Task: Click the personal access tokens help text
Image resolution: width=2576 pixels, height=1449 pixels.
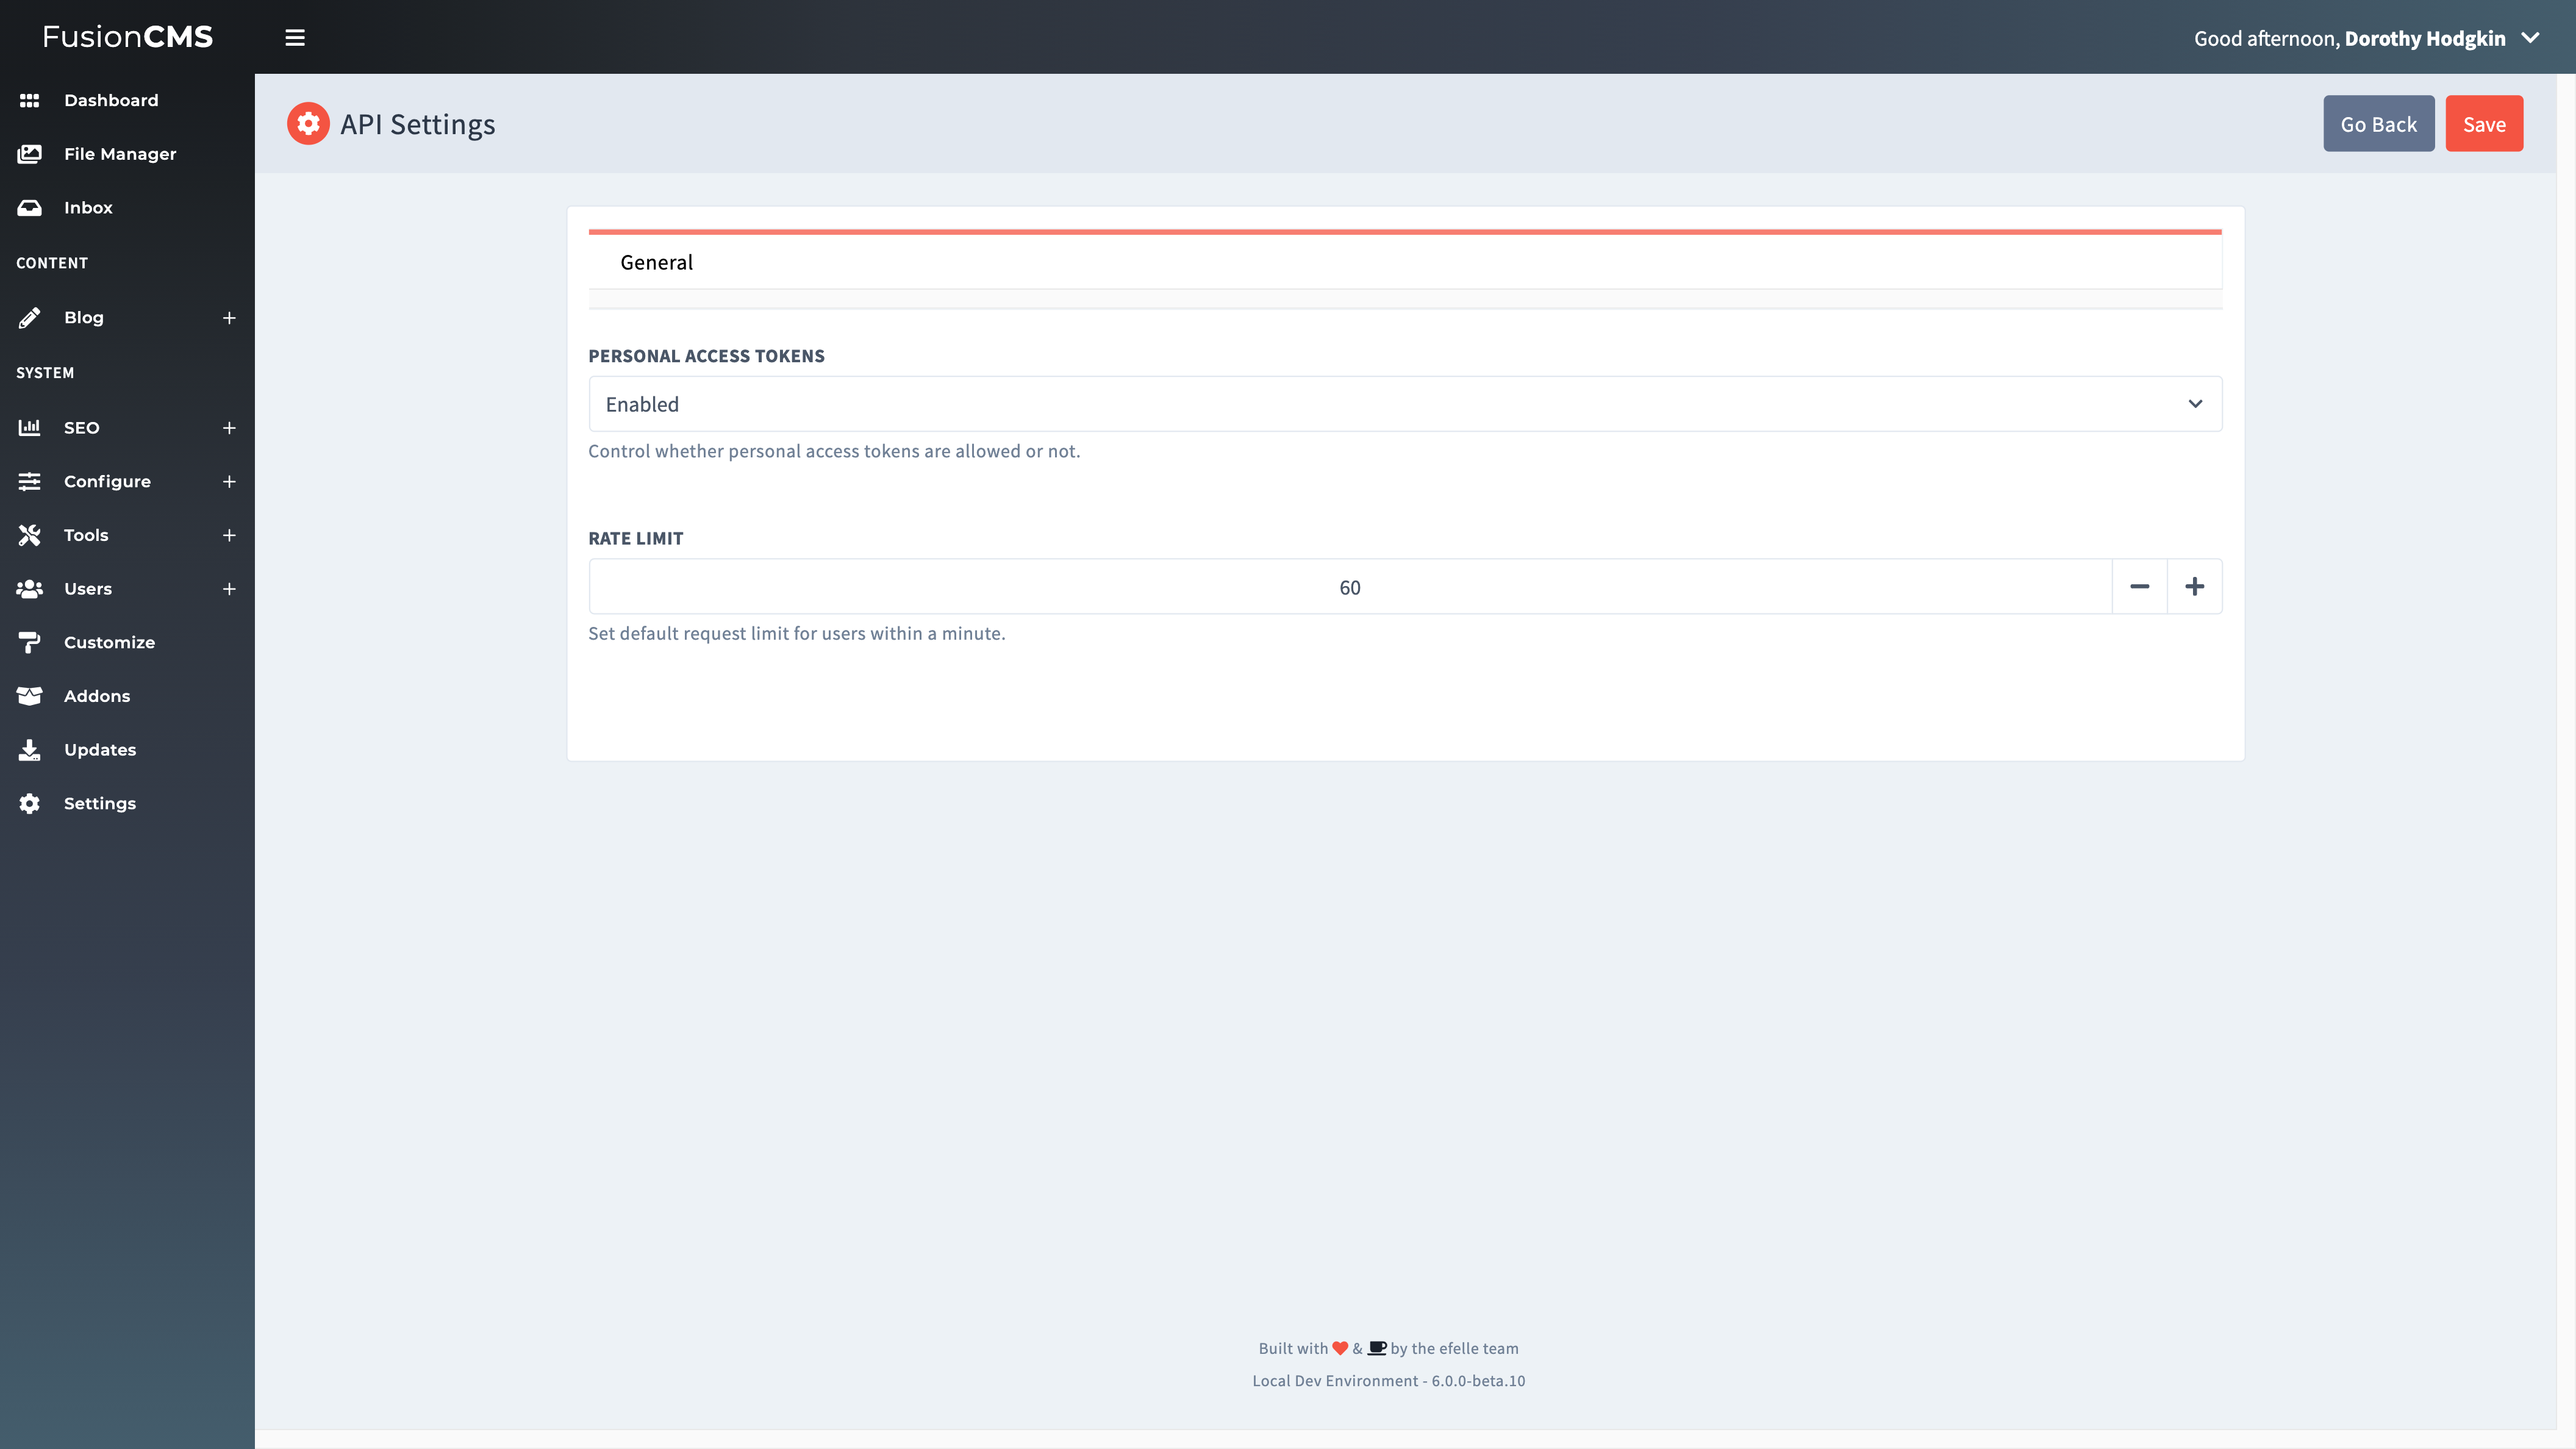Action: pos(834,451)
